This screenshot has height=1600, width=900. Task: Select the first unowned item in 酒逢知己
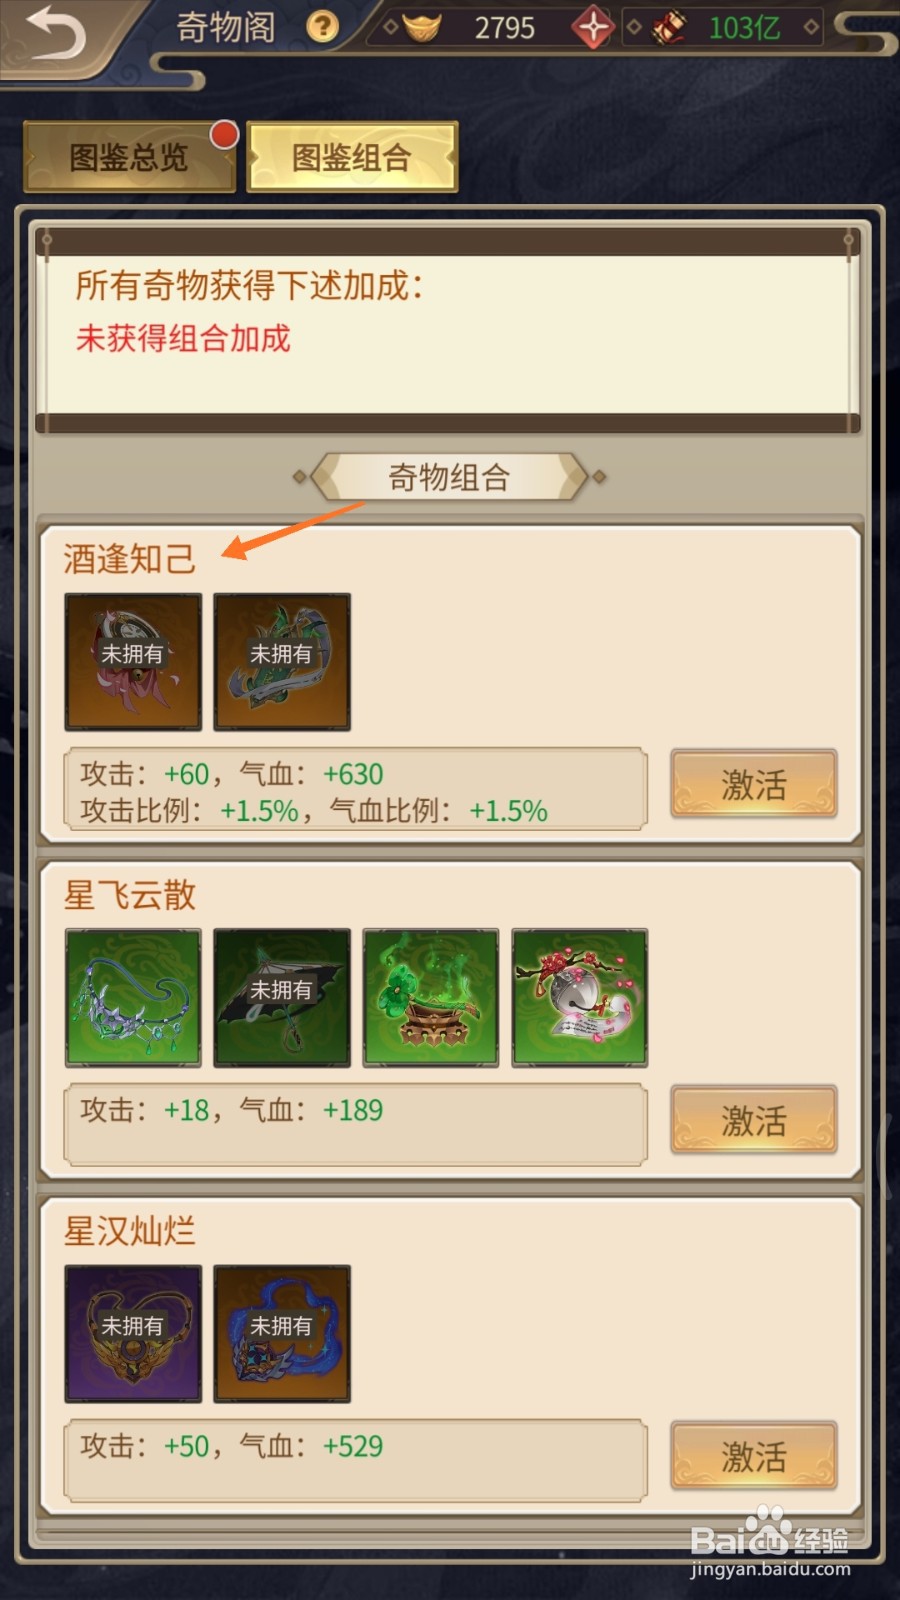133,662
